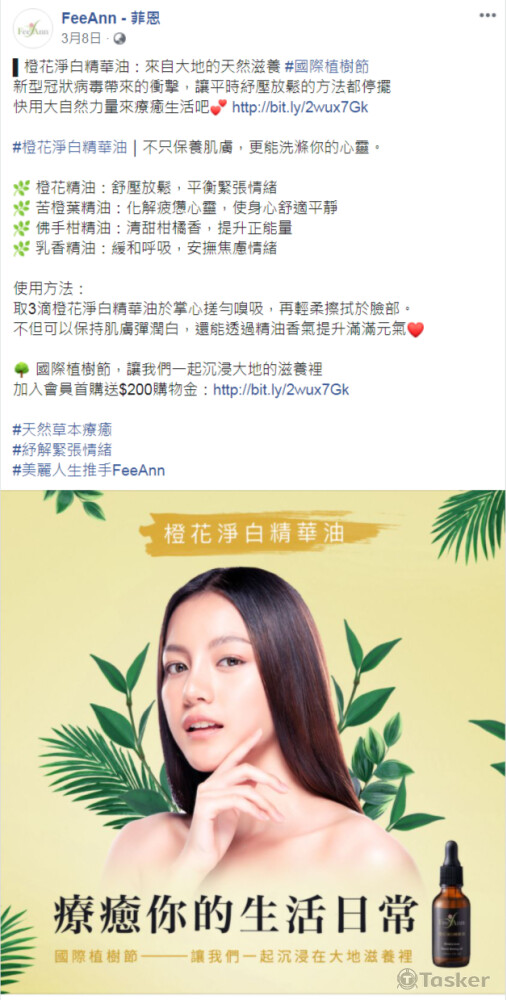Click the Tasker watermark logo
Image resolution: width=506 pixels, height=1000 pixels.
[x=443, y=979]
